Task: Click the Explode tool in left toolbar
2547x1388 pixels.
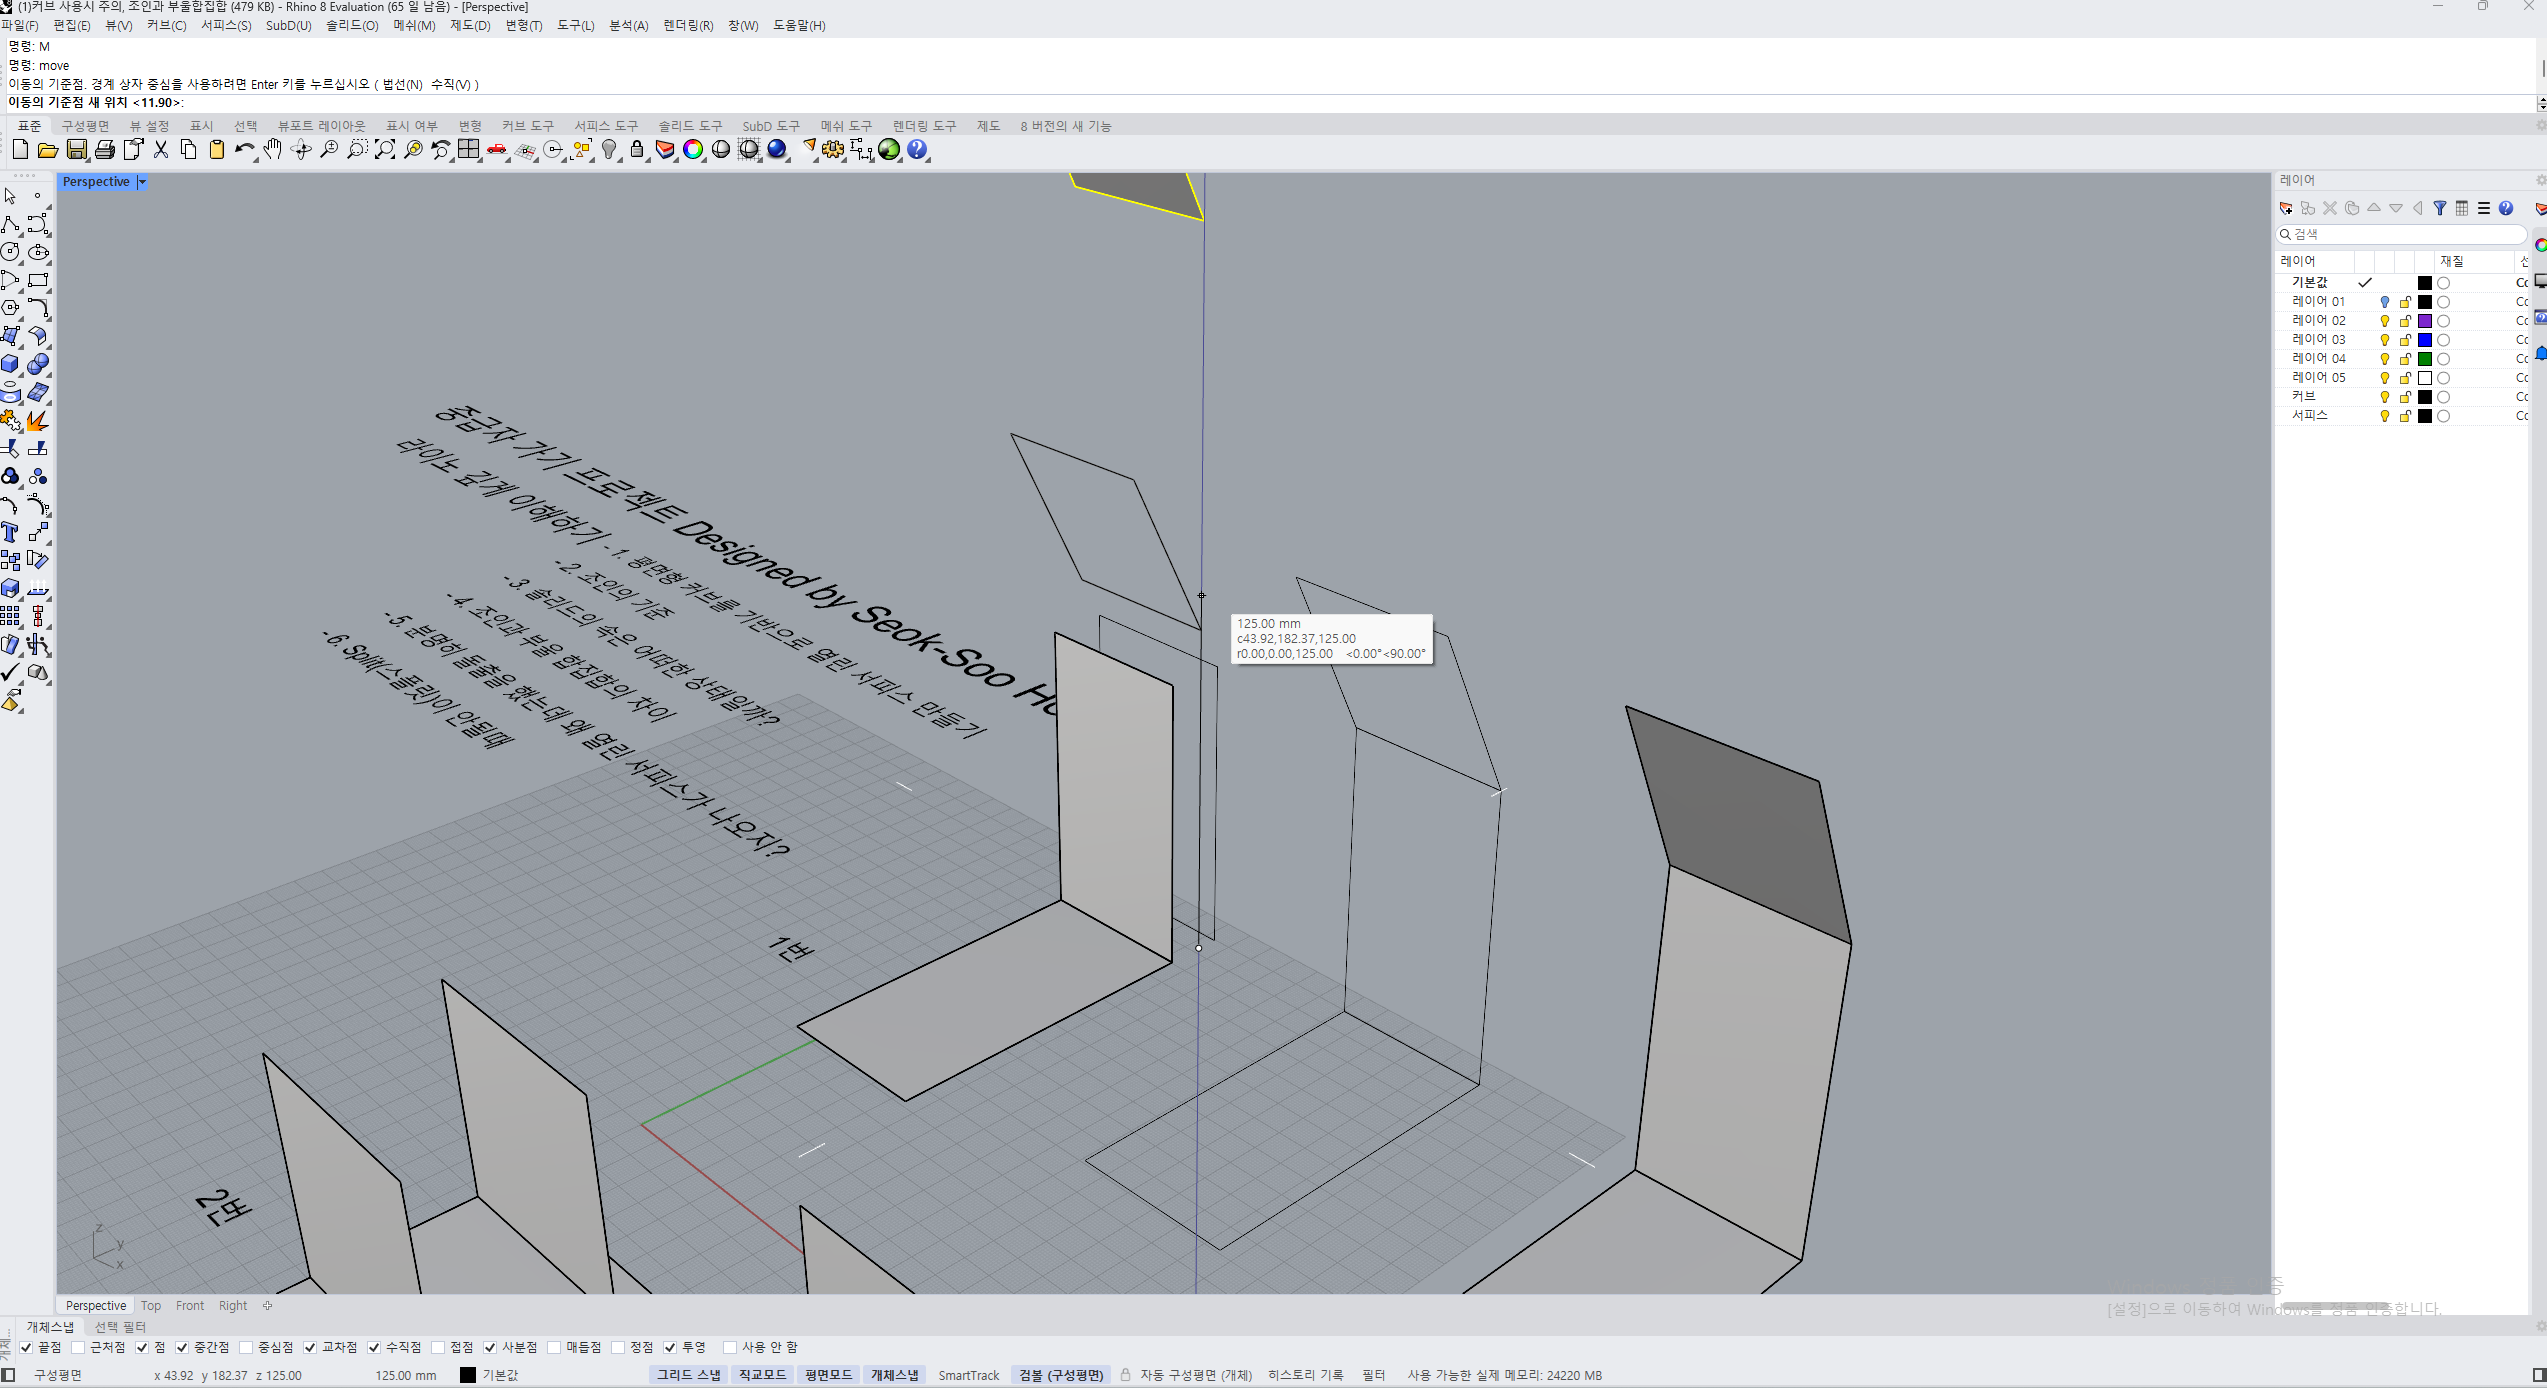Action: tap(38, 420)
